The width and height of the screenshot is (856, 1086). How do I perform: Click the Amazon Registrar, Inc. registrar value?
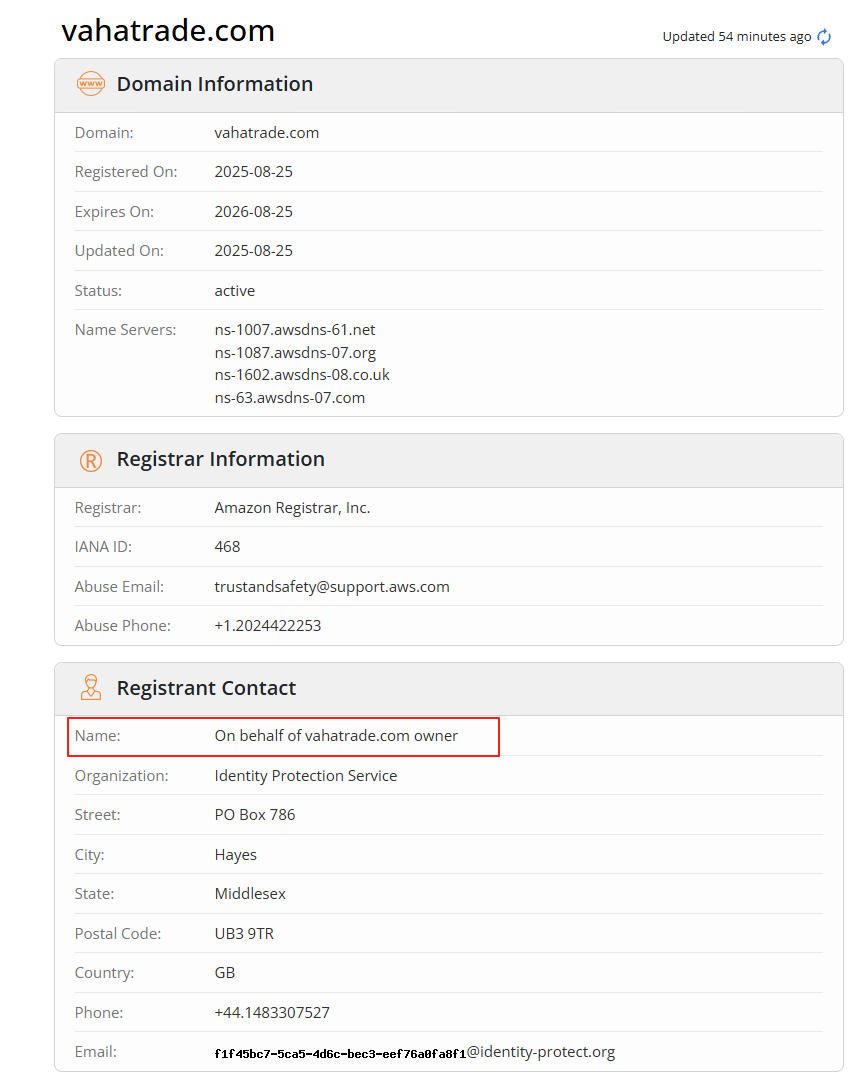(x=292, y=508)
